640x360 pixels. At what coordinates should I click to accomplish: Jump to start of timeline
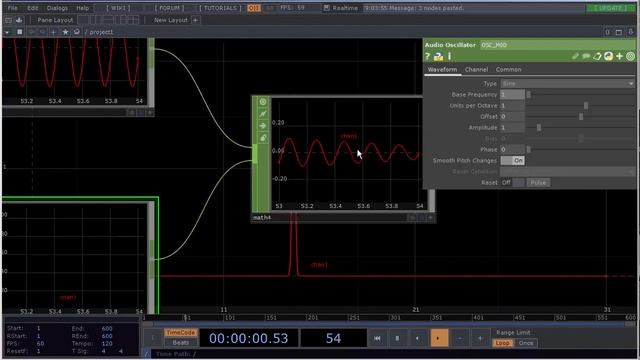click(x=377, y=338)
